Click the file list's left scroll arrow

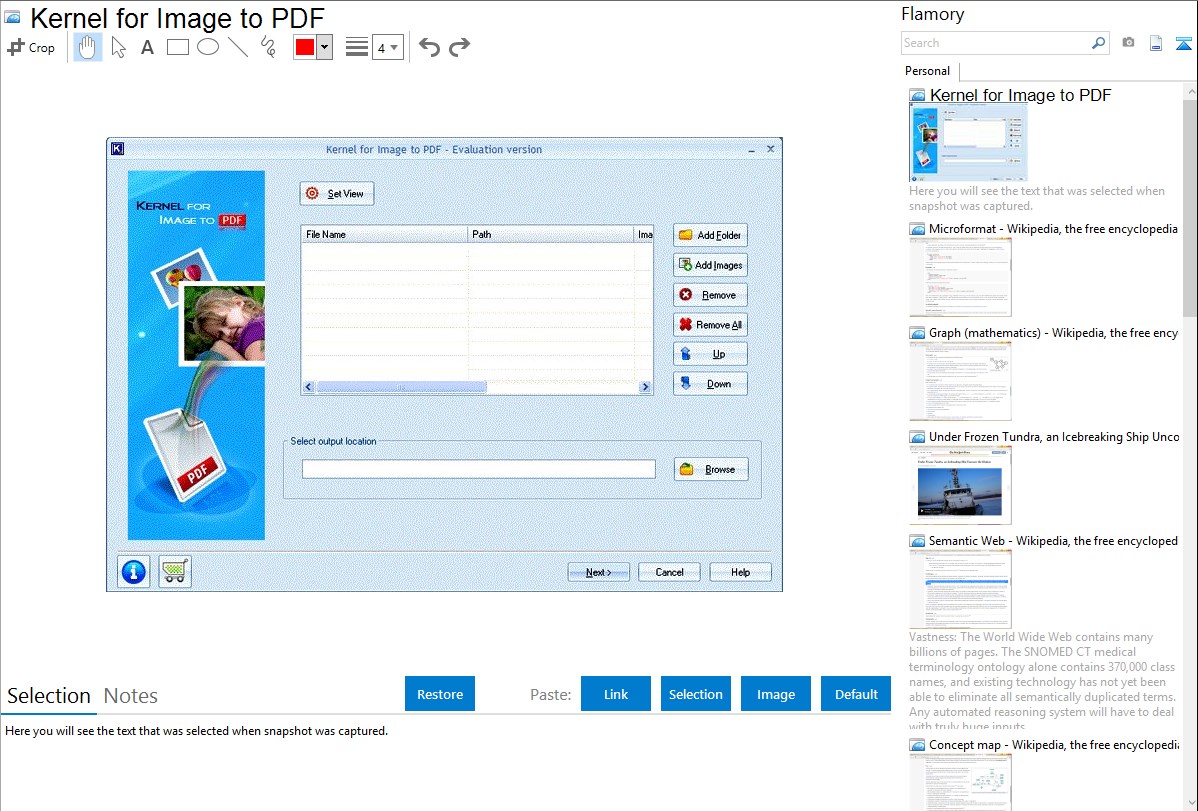pos(309,387)
